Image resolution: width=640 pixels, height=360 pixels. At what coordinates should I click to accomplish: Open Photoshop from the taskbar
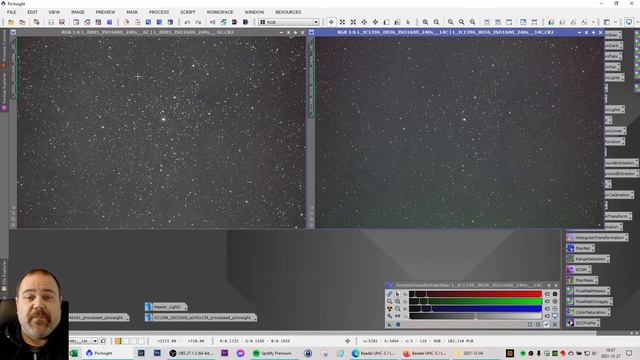point(157,353)
